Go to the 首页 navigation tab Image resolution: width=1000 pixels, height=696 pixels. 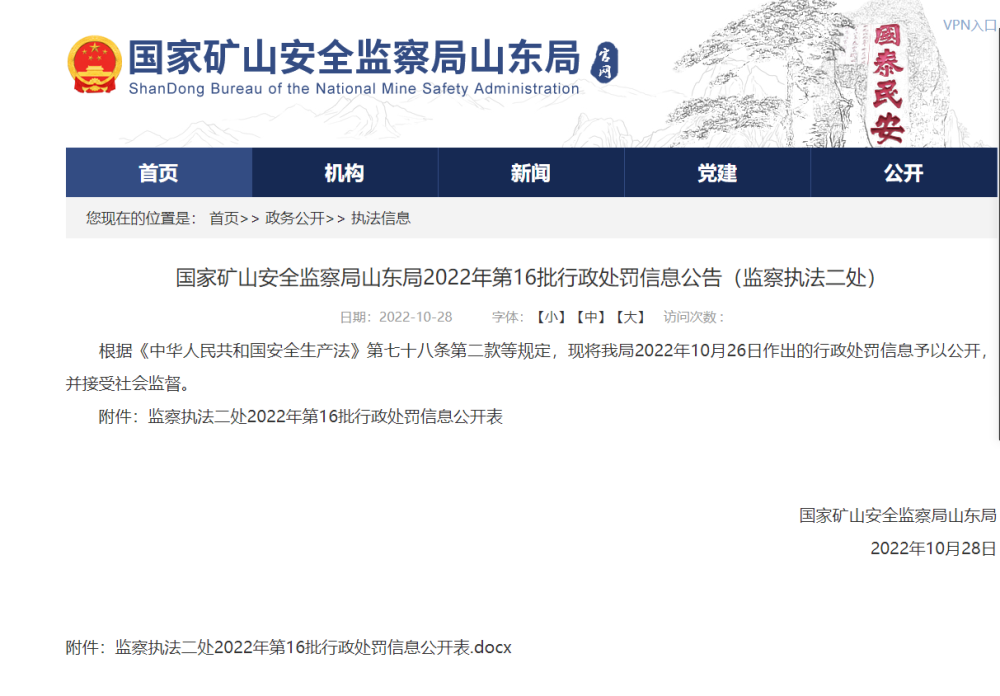158,173
